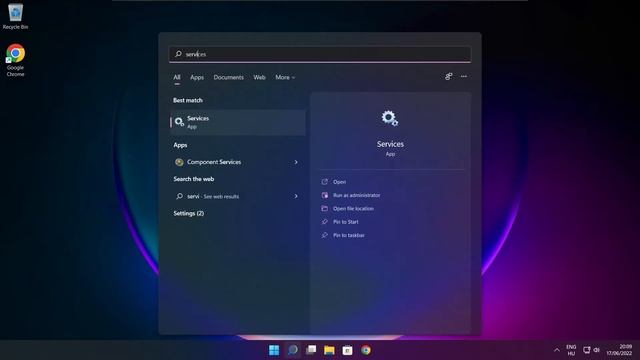Select the Google Chrome desktop shortcut
The height and width of the screenshot is (360, 640).
click(16, 60)
